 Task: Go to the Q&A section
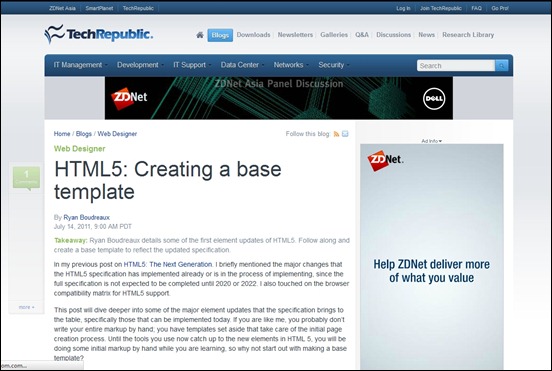point(362,35)
